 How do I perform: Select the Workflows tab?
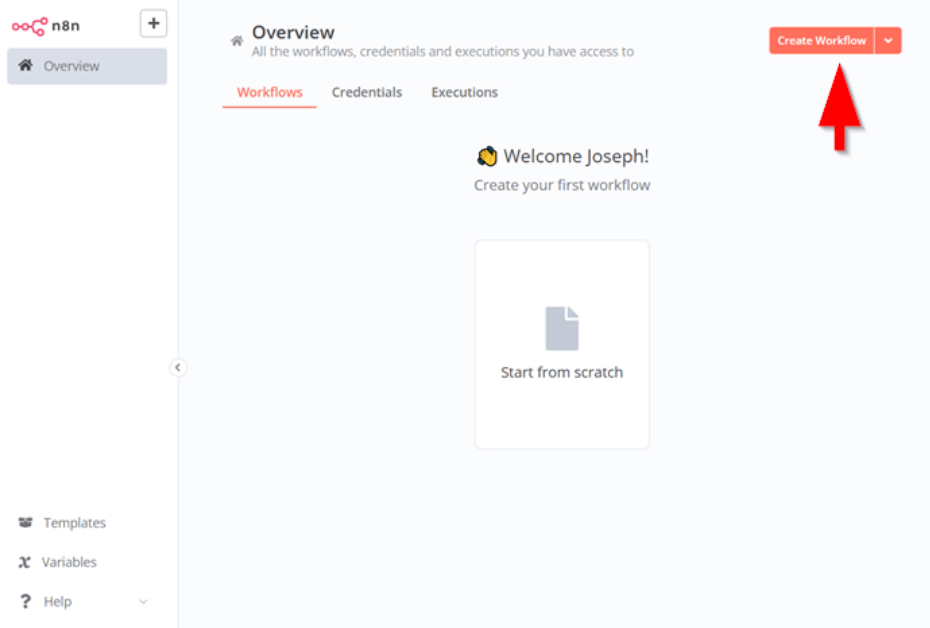coord(269,92)
